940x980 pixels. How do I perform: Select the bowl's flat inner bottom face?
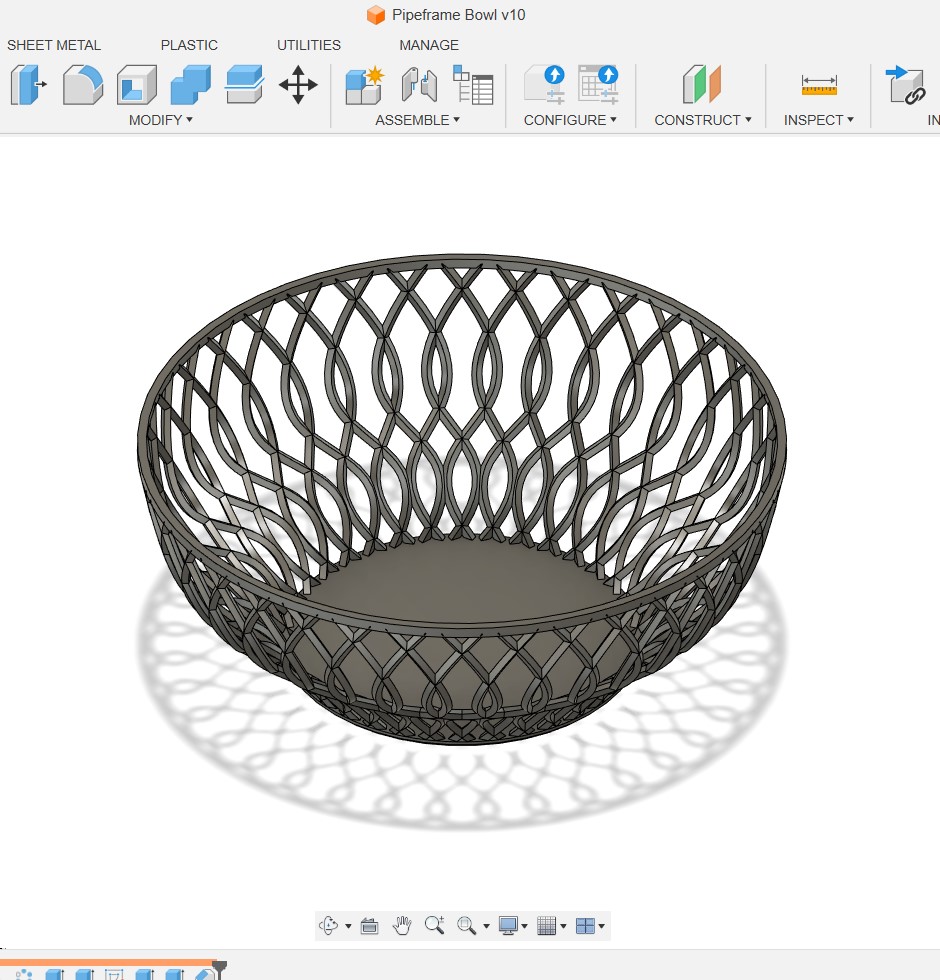pos(462,581)
